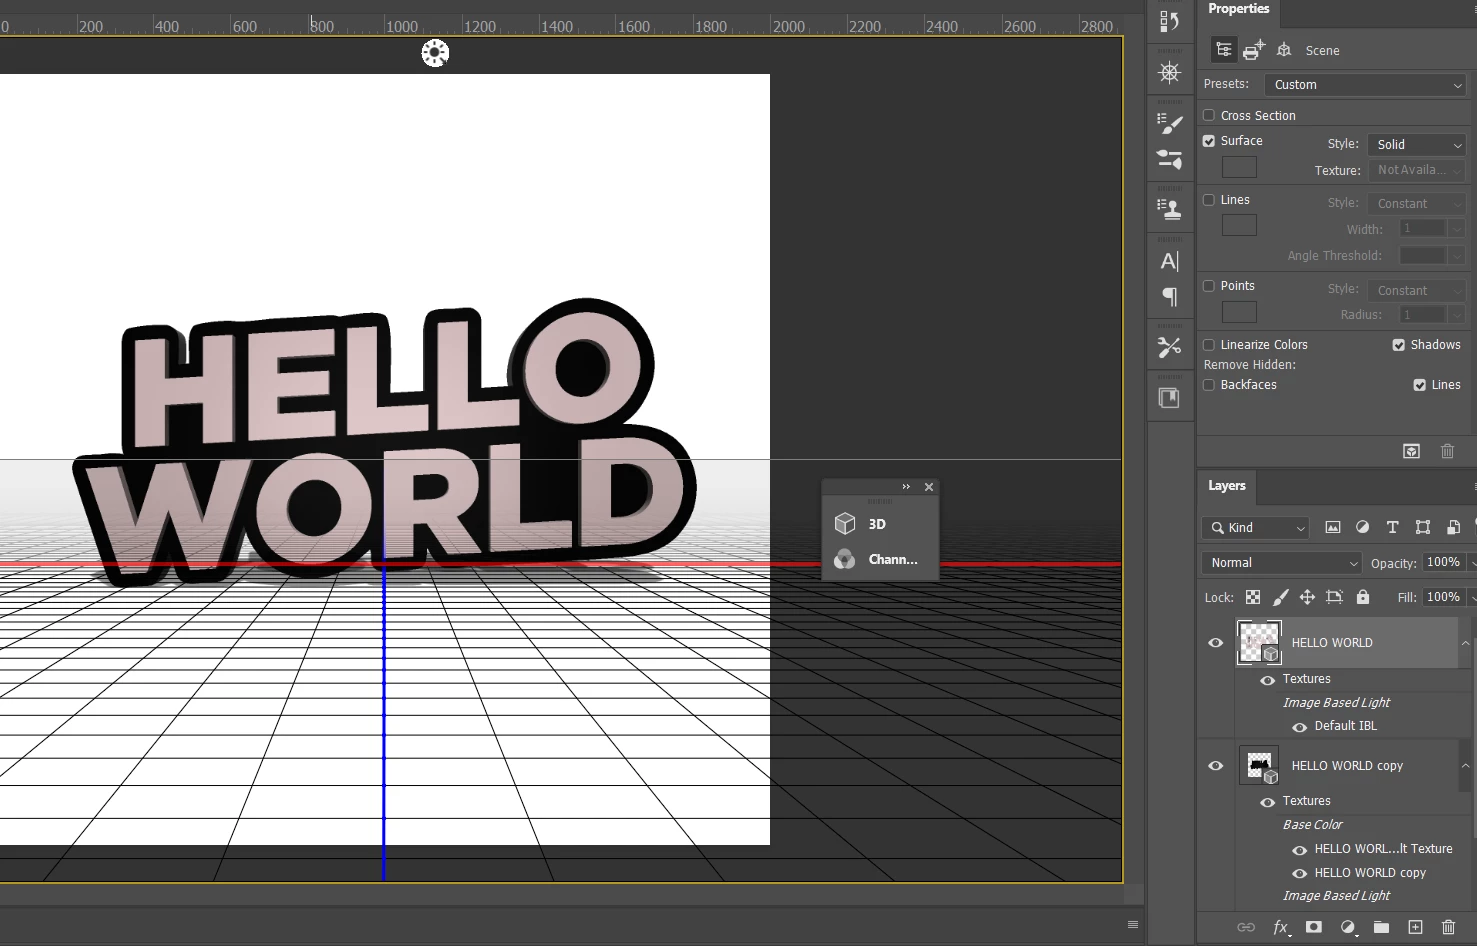Image resolution: width=1477 pixels, height=946 pixels.
Task: Click the 3D coordinates icon in Properties
Action: (x=1285, y=49)
